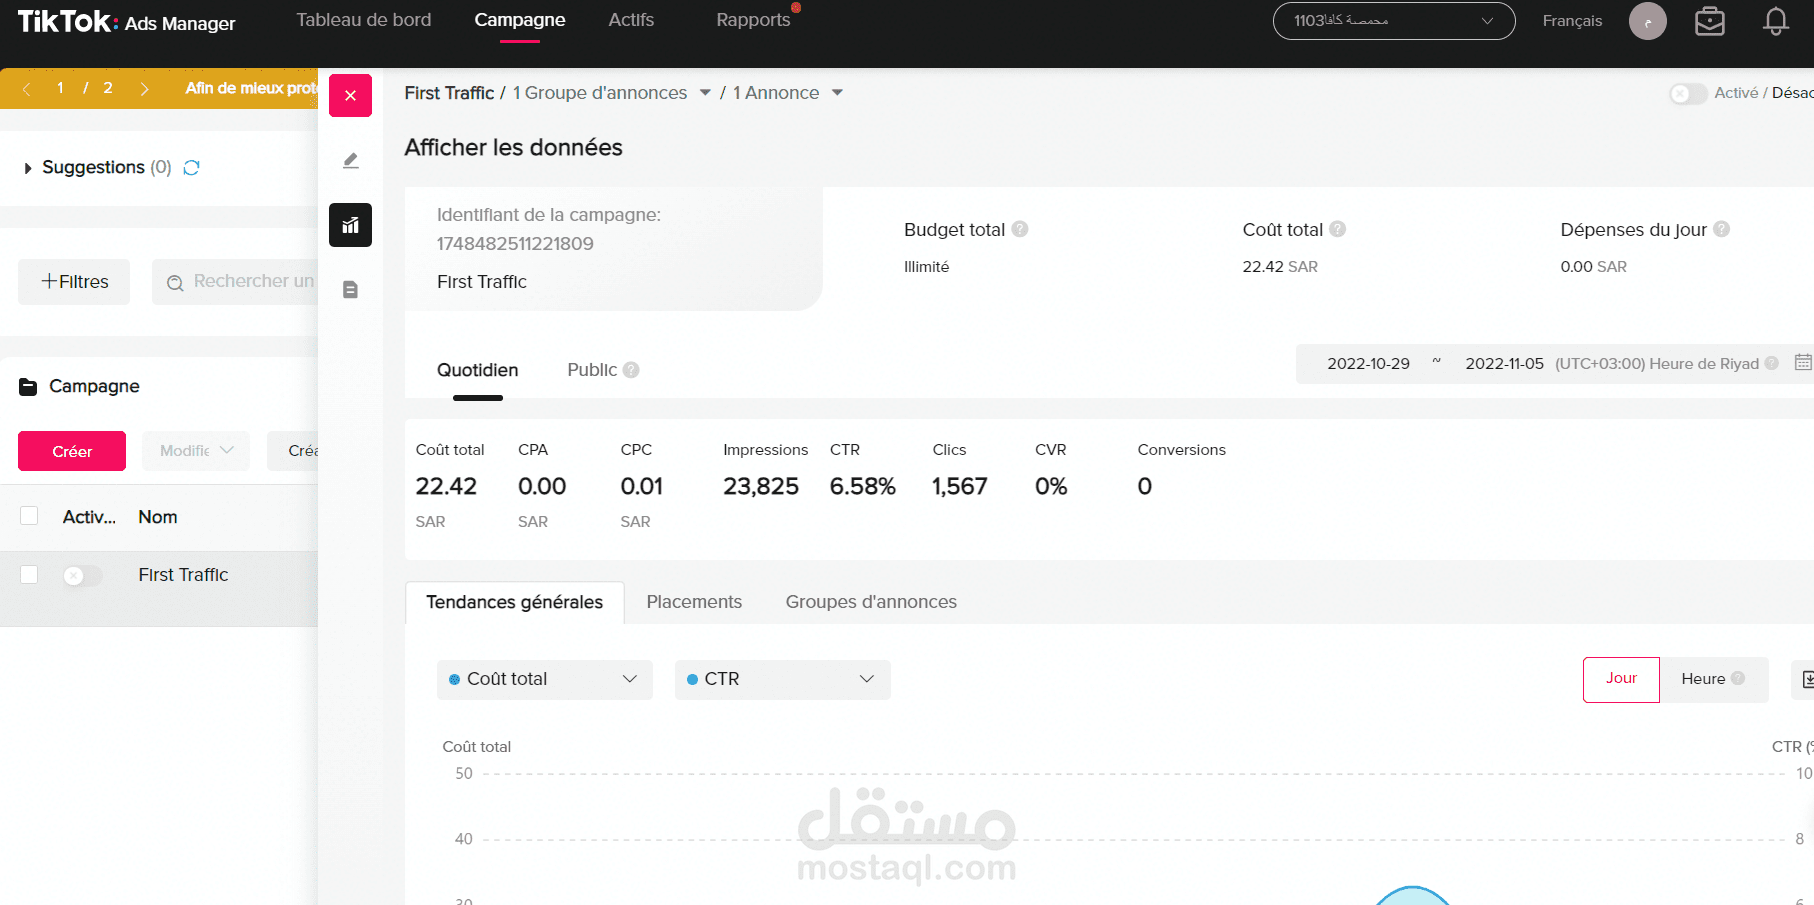Click the user avatar
Viewport: 1814px width, 905px height.
tap(1648, 21)
